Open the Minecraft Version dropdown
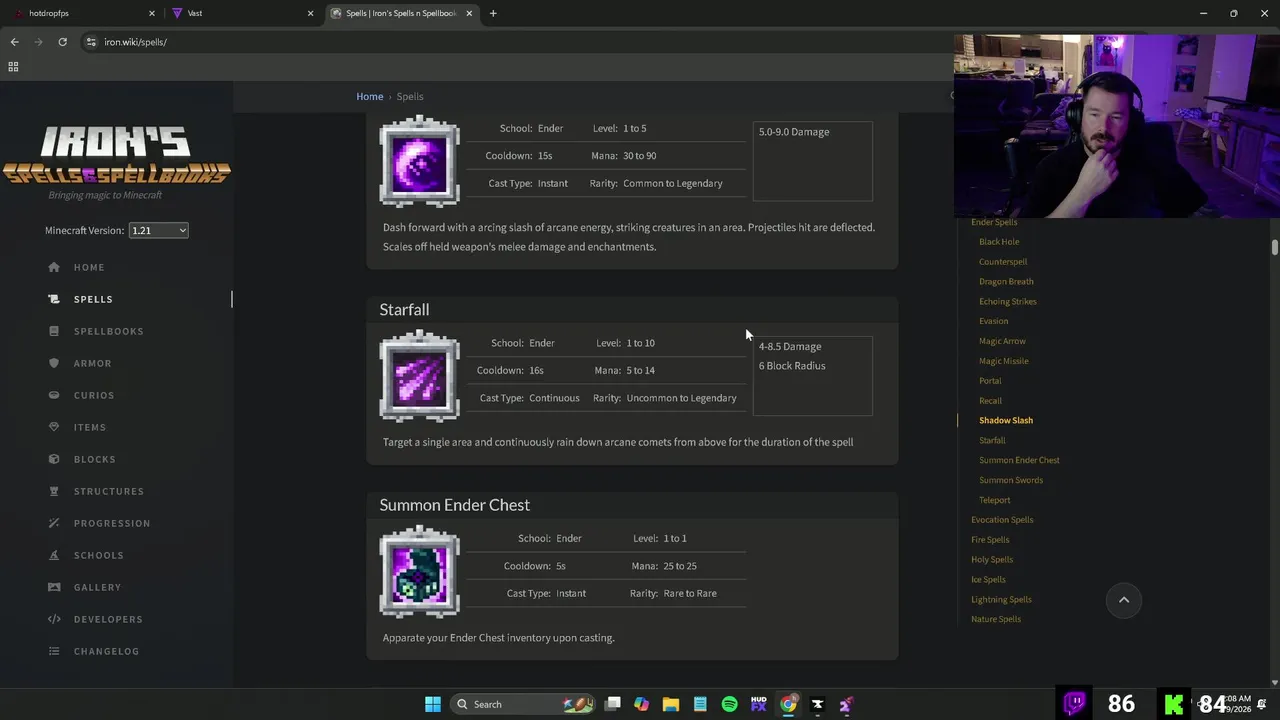Viewport: 1280px width, 720px height. (x=158, y=230)
